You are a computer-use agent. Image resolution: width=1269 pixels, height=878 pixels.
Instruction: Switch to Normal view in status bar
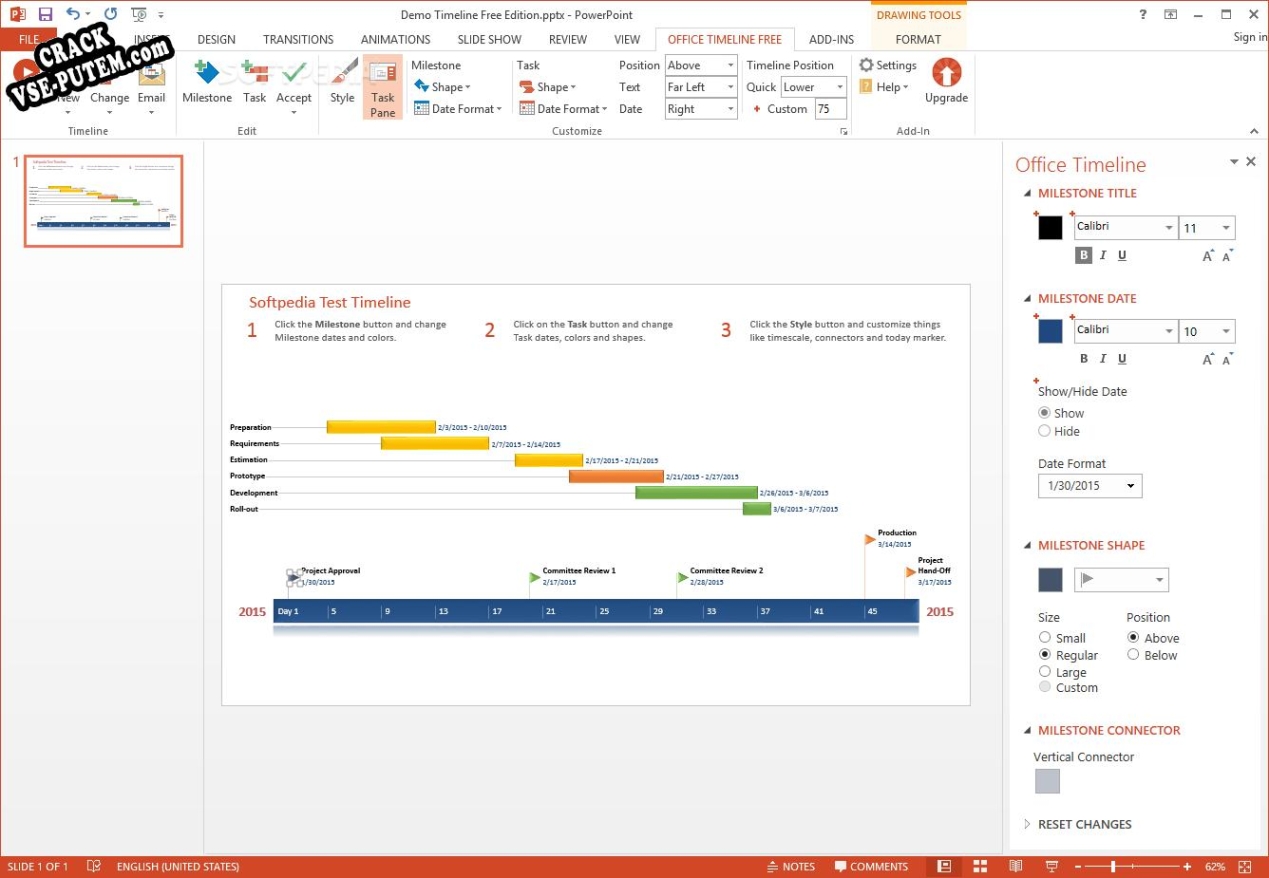pyautogui.click(x=943, y=866)
